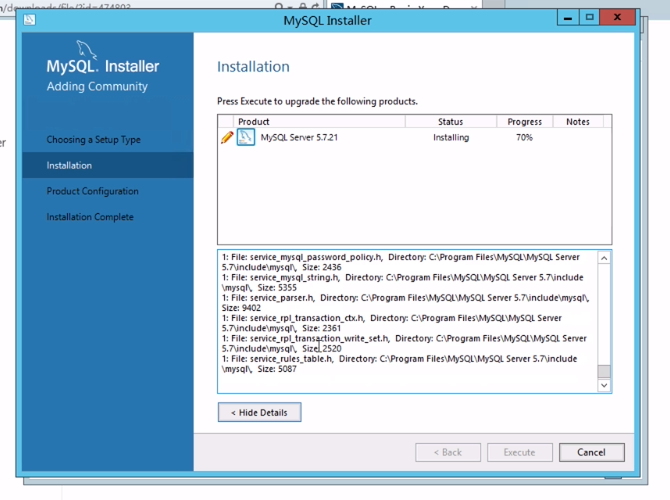Select the MySQL Server 5.7.21 row text

pyautogui.click(x=299, y=137)
